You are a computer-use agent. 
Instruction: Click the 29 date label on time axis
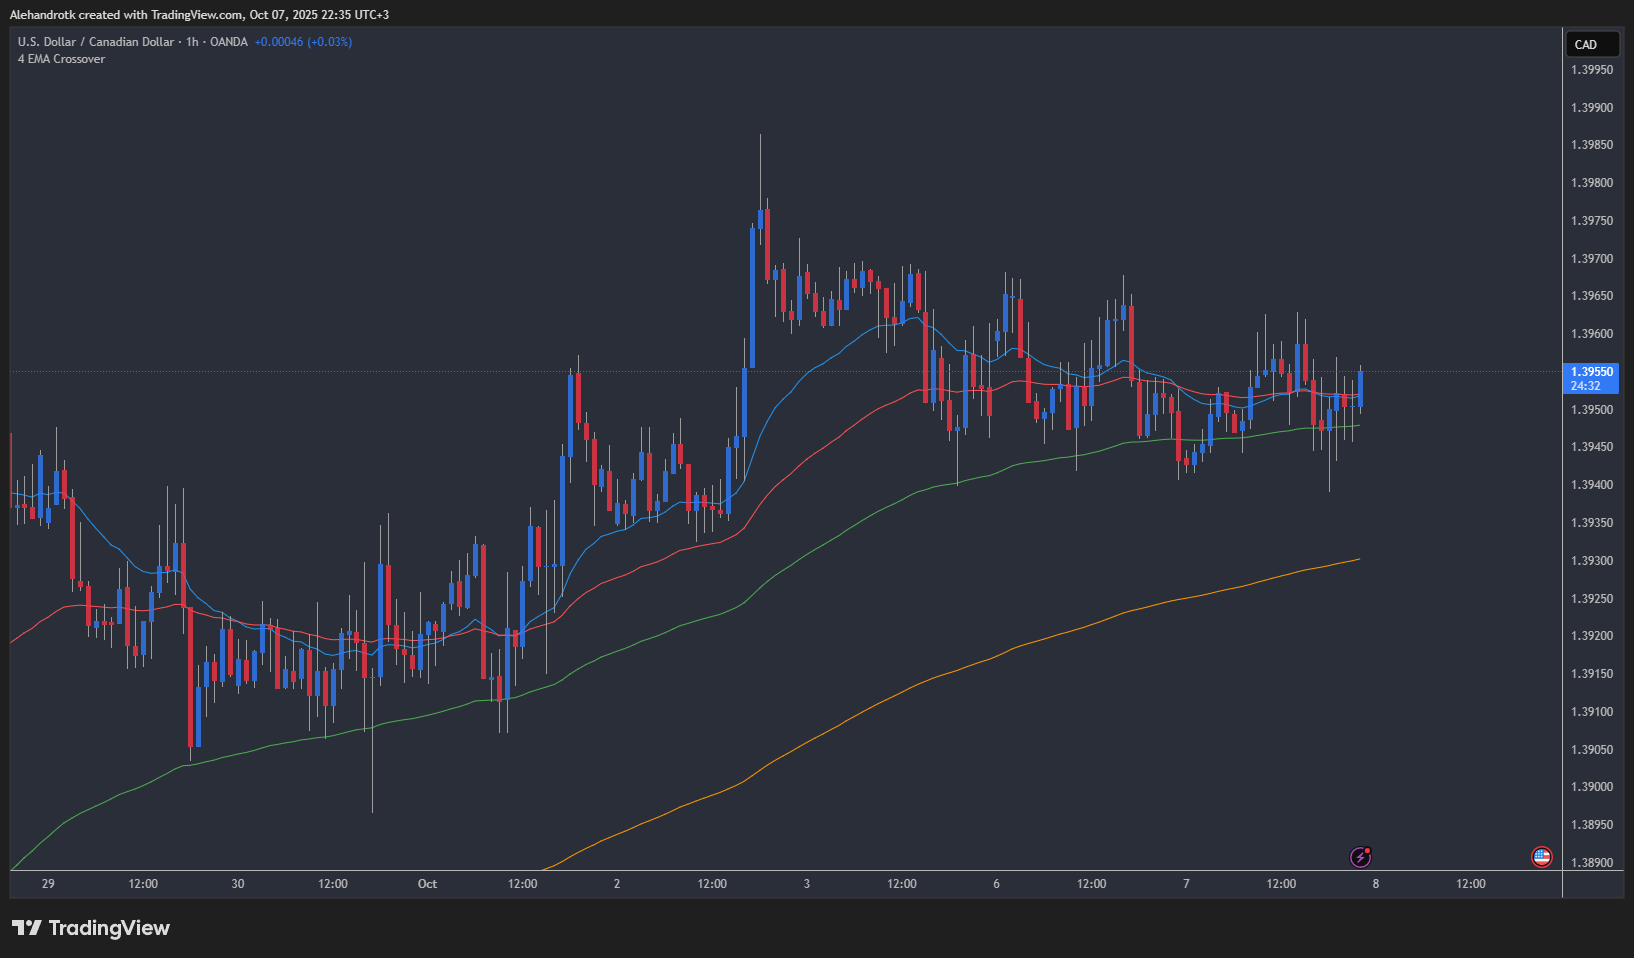pos(48,884)
